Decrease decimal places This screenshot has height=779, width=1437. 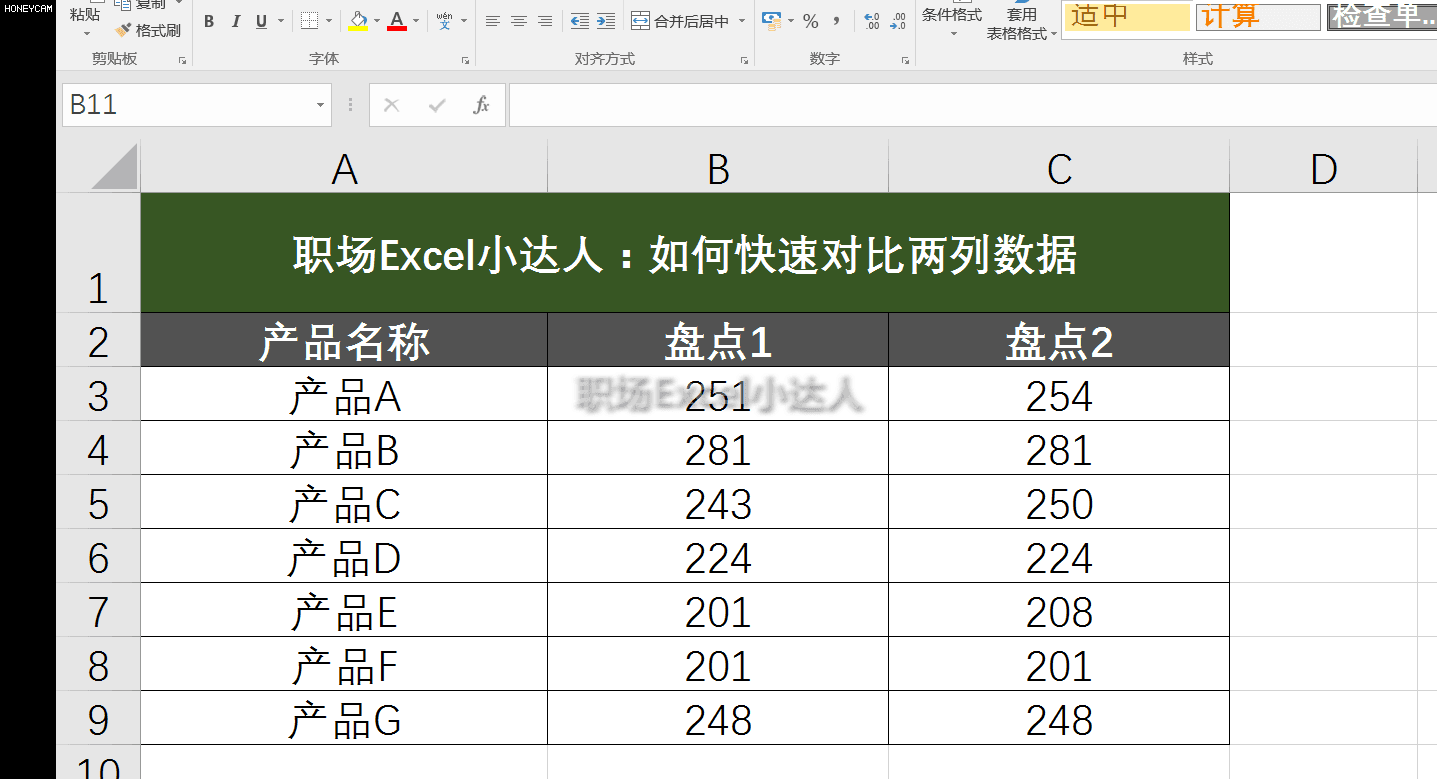898,21
